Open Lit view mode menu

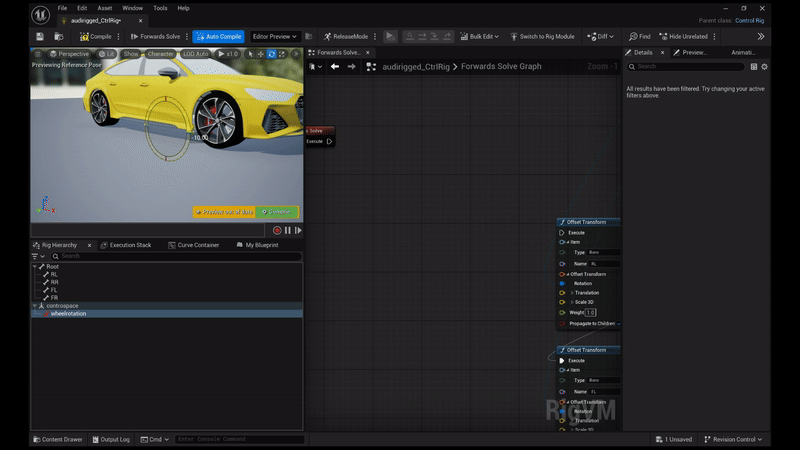point(107,54)
